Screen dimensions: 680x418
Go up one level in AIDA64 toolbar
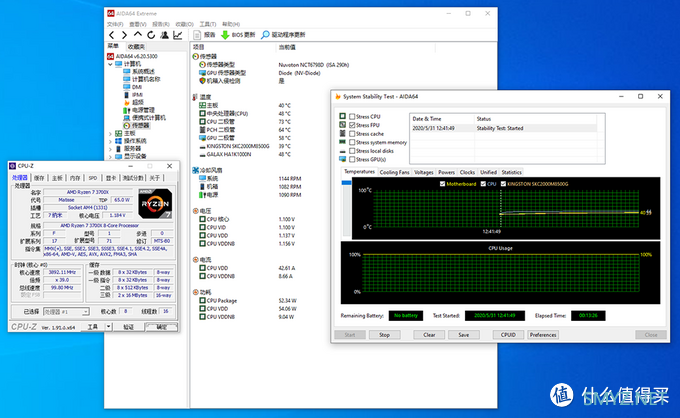[x=137, y=35]
